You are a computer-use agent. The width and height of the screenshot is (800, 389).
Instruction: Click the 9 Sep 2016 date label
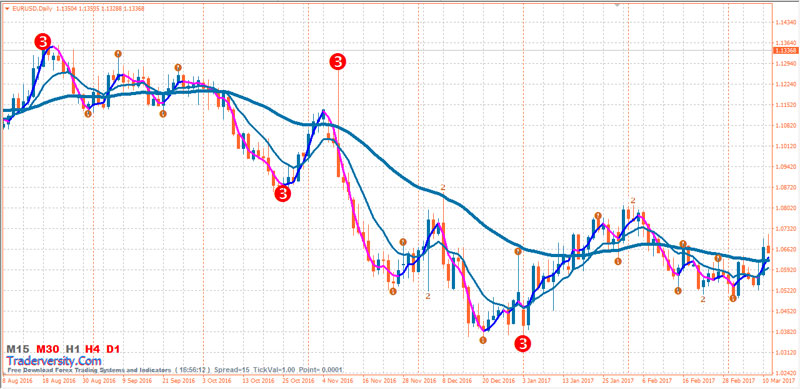[x=138, y=380]
